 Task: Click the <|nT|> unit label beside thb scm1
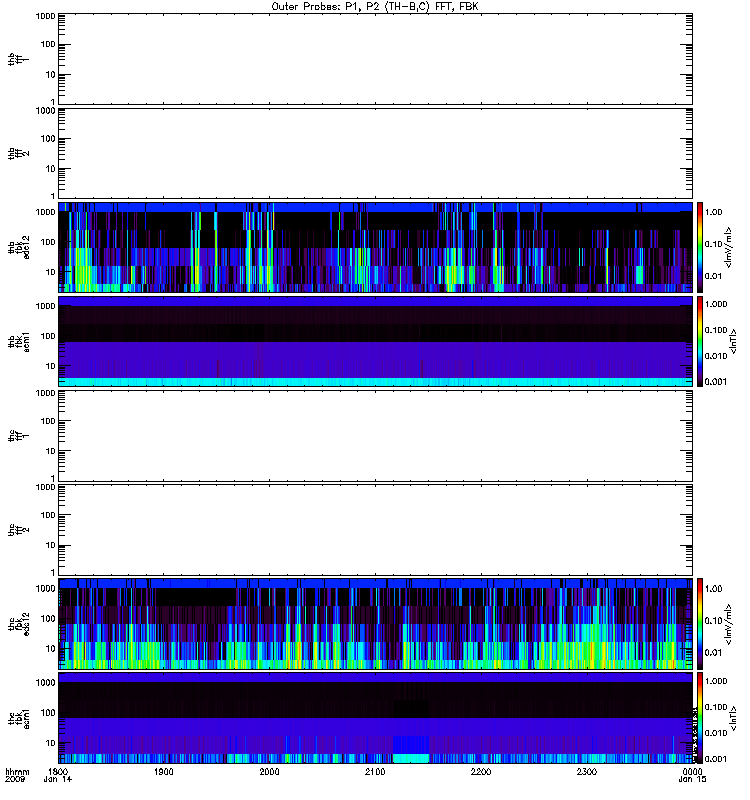(733, 342)
